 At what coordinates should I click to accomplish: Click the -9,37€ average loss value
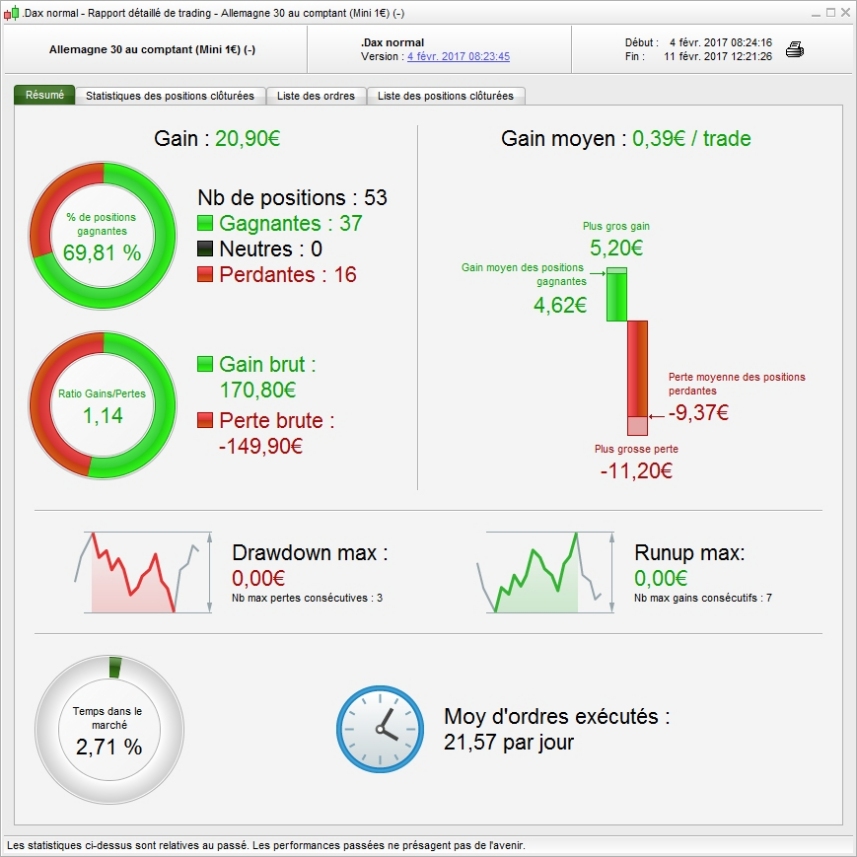(698, 413)
